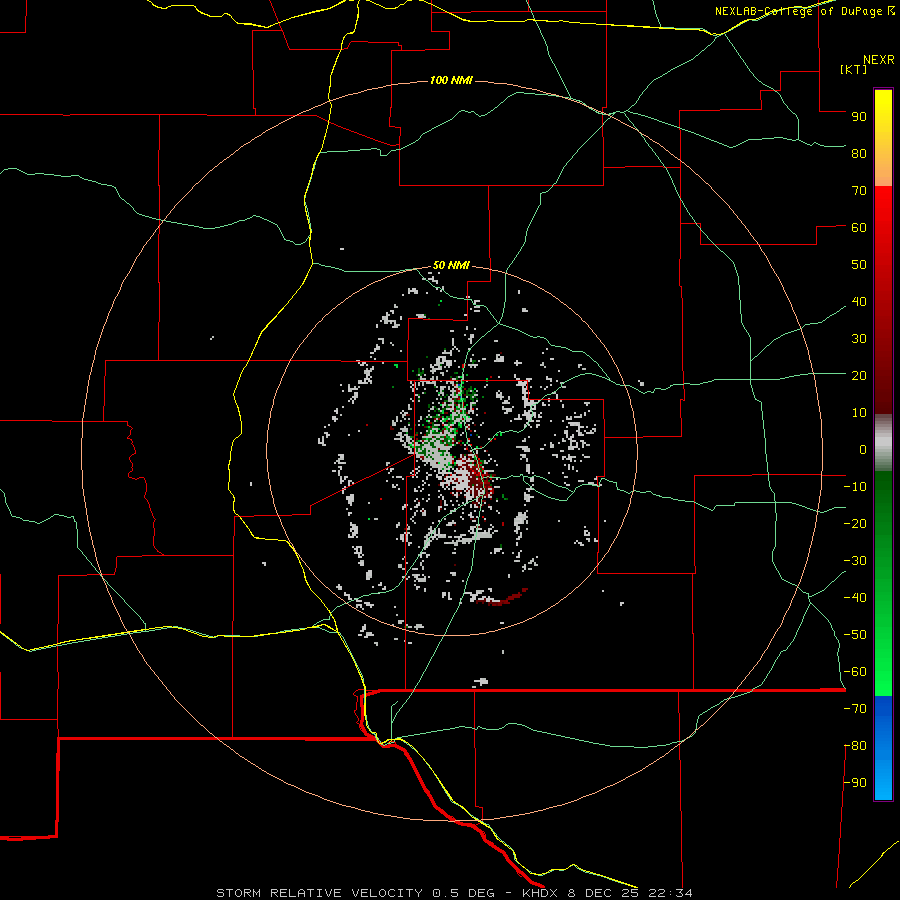Click the positive 40 knot scale label

click(x=859, y=301)
